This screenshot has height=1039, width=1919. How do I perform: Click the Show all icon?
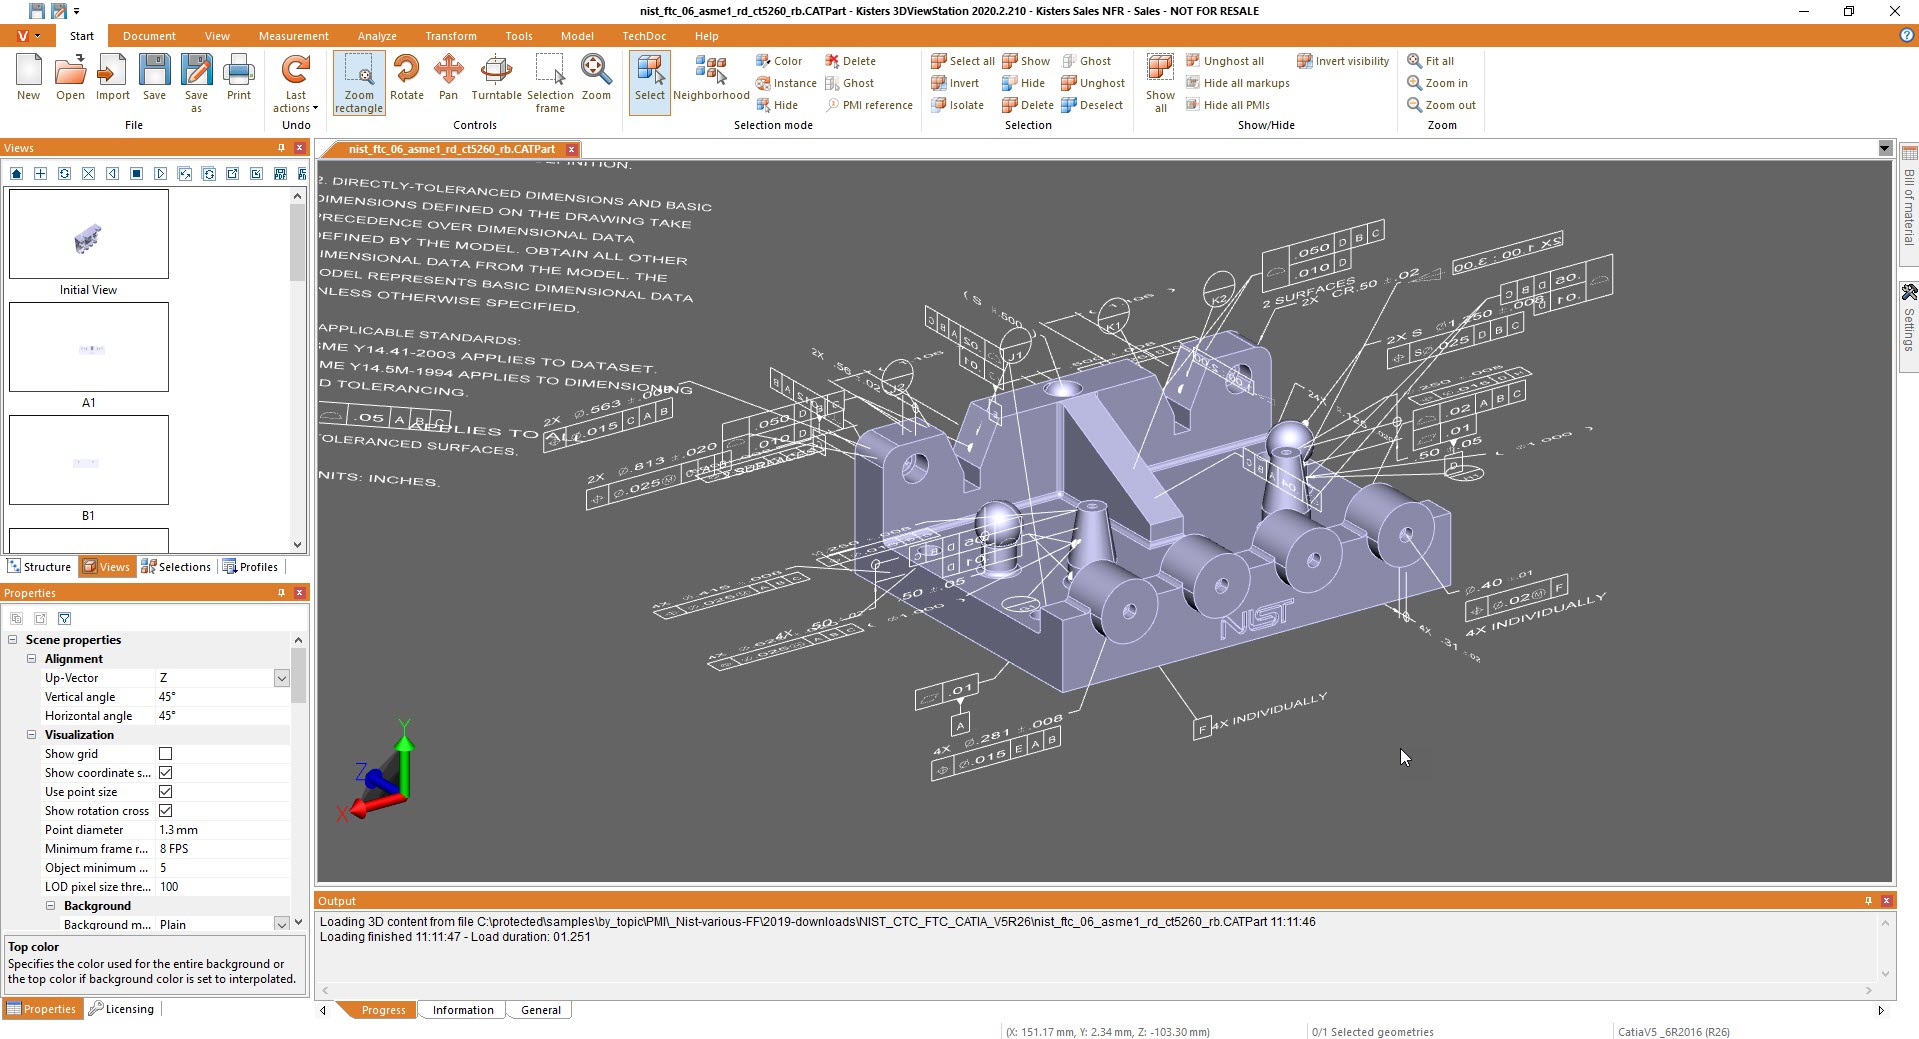[x=1160, y=84]
